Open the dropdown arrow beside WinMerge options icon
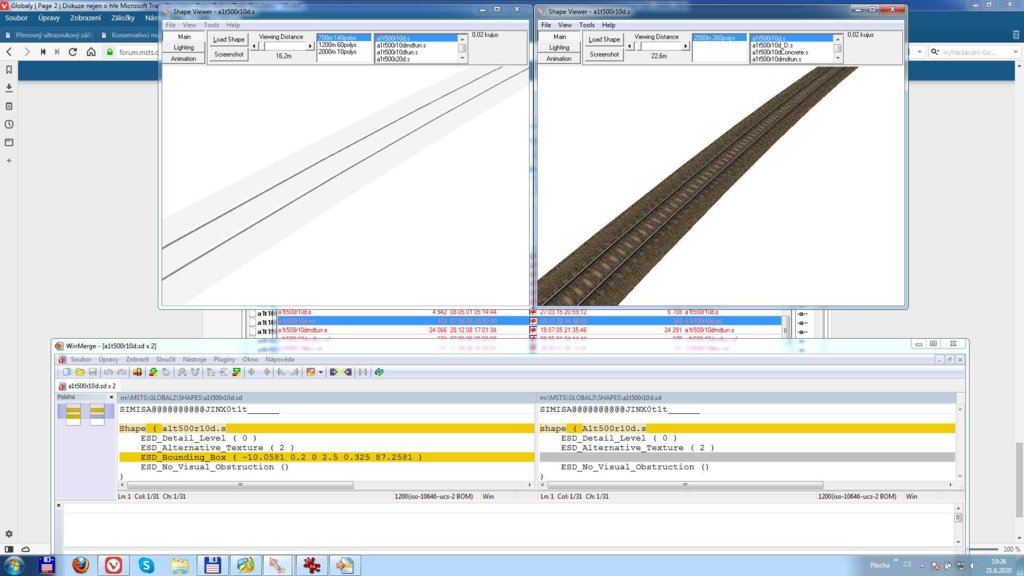1024x576 pixels. coord(321,372)
